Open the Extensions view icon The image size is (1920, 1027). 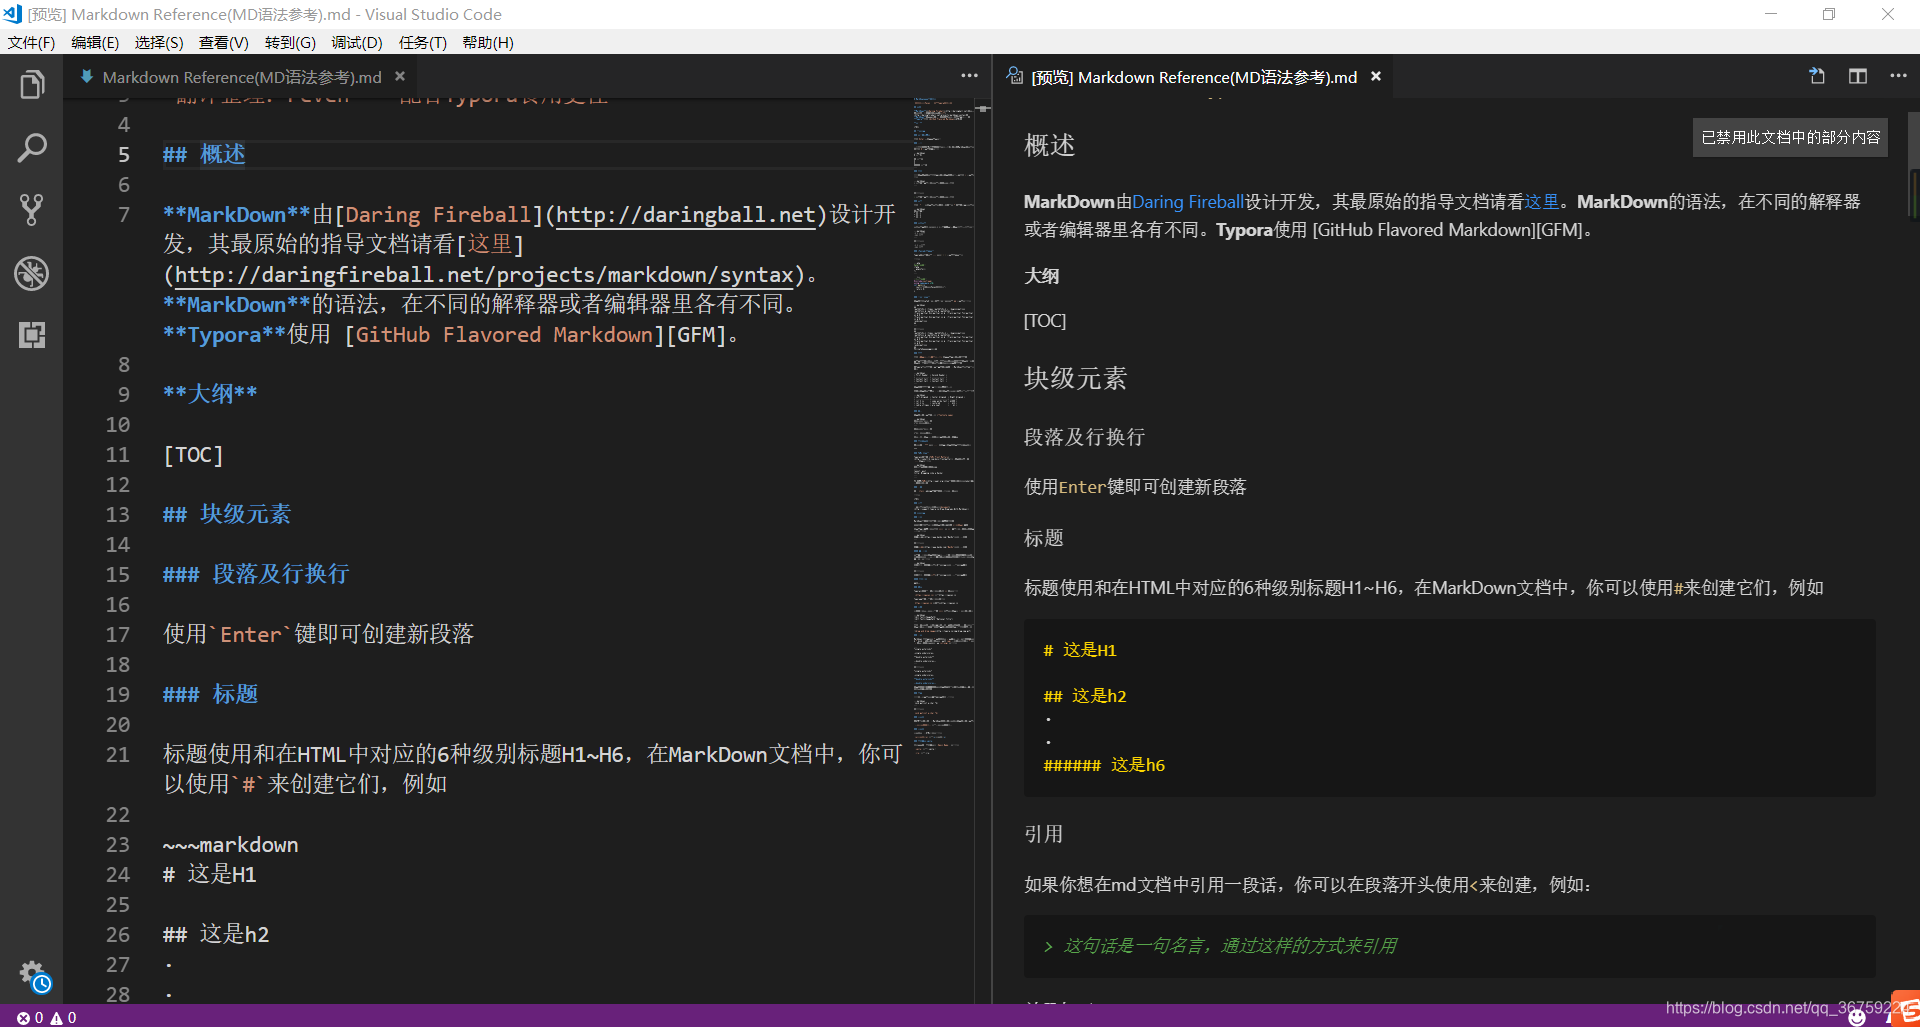(x=32, y=335)
